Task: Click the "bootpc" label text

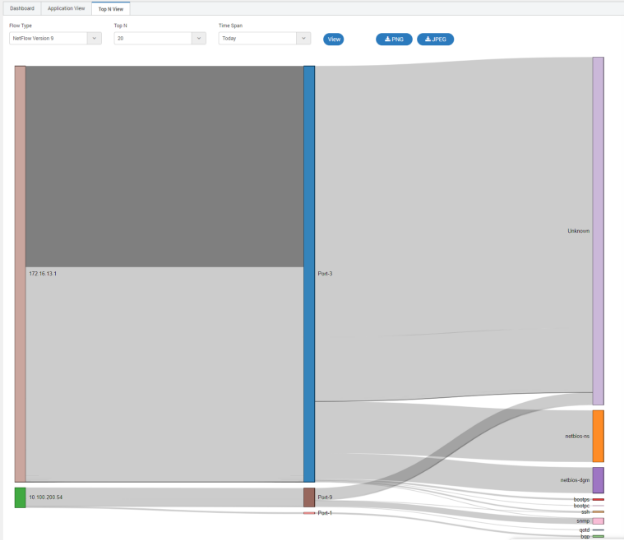Action: (x=581, y=506)
